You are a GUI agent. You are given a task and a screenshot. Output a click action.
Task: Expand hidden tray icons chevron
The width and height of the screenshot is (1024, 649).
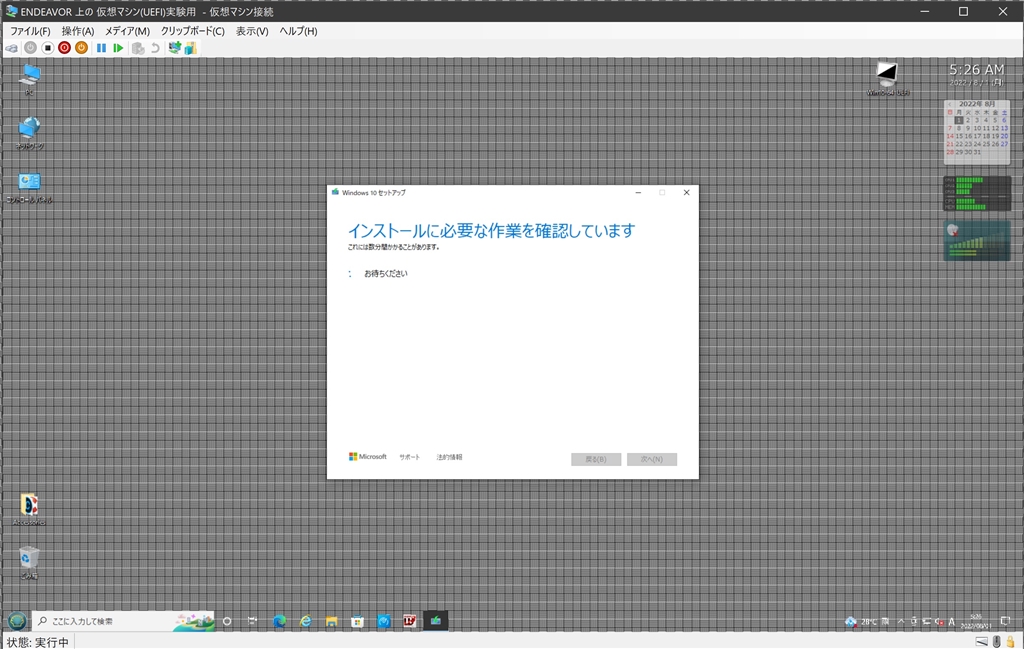901,622
